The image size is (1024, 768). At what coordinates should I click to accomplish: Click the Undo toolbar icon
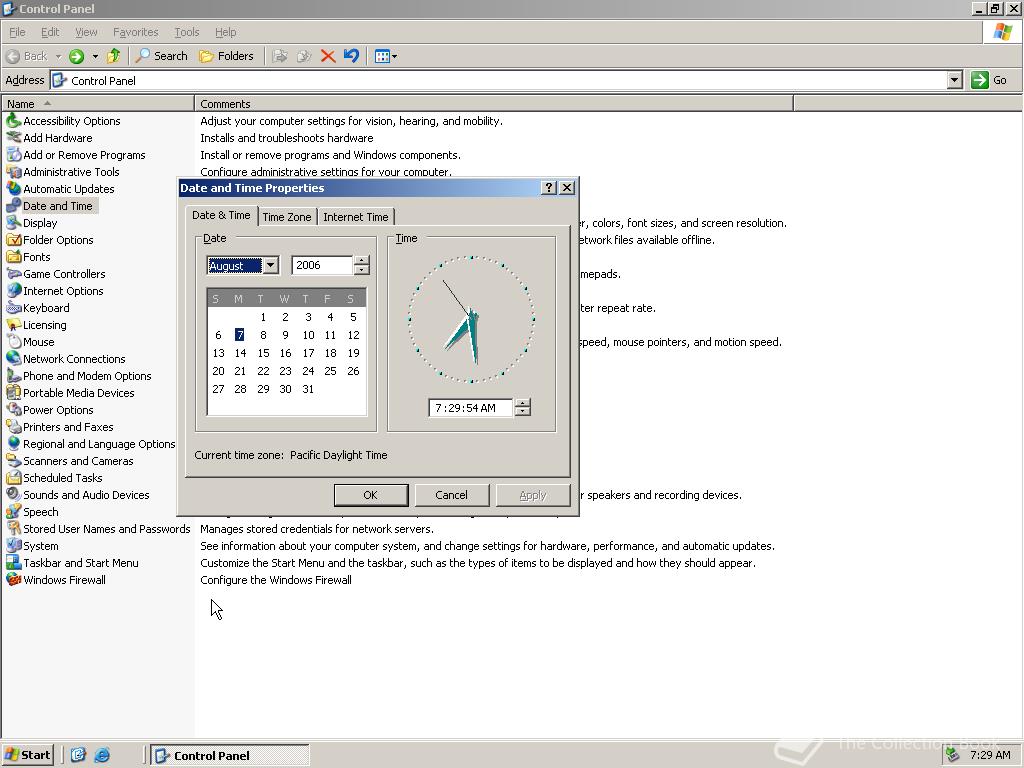coord(351,56)
